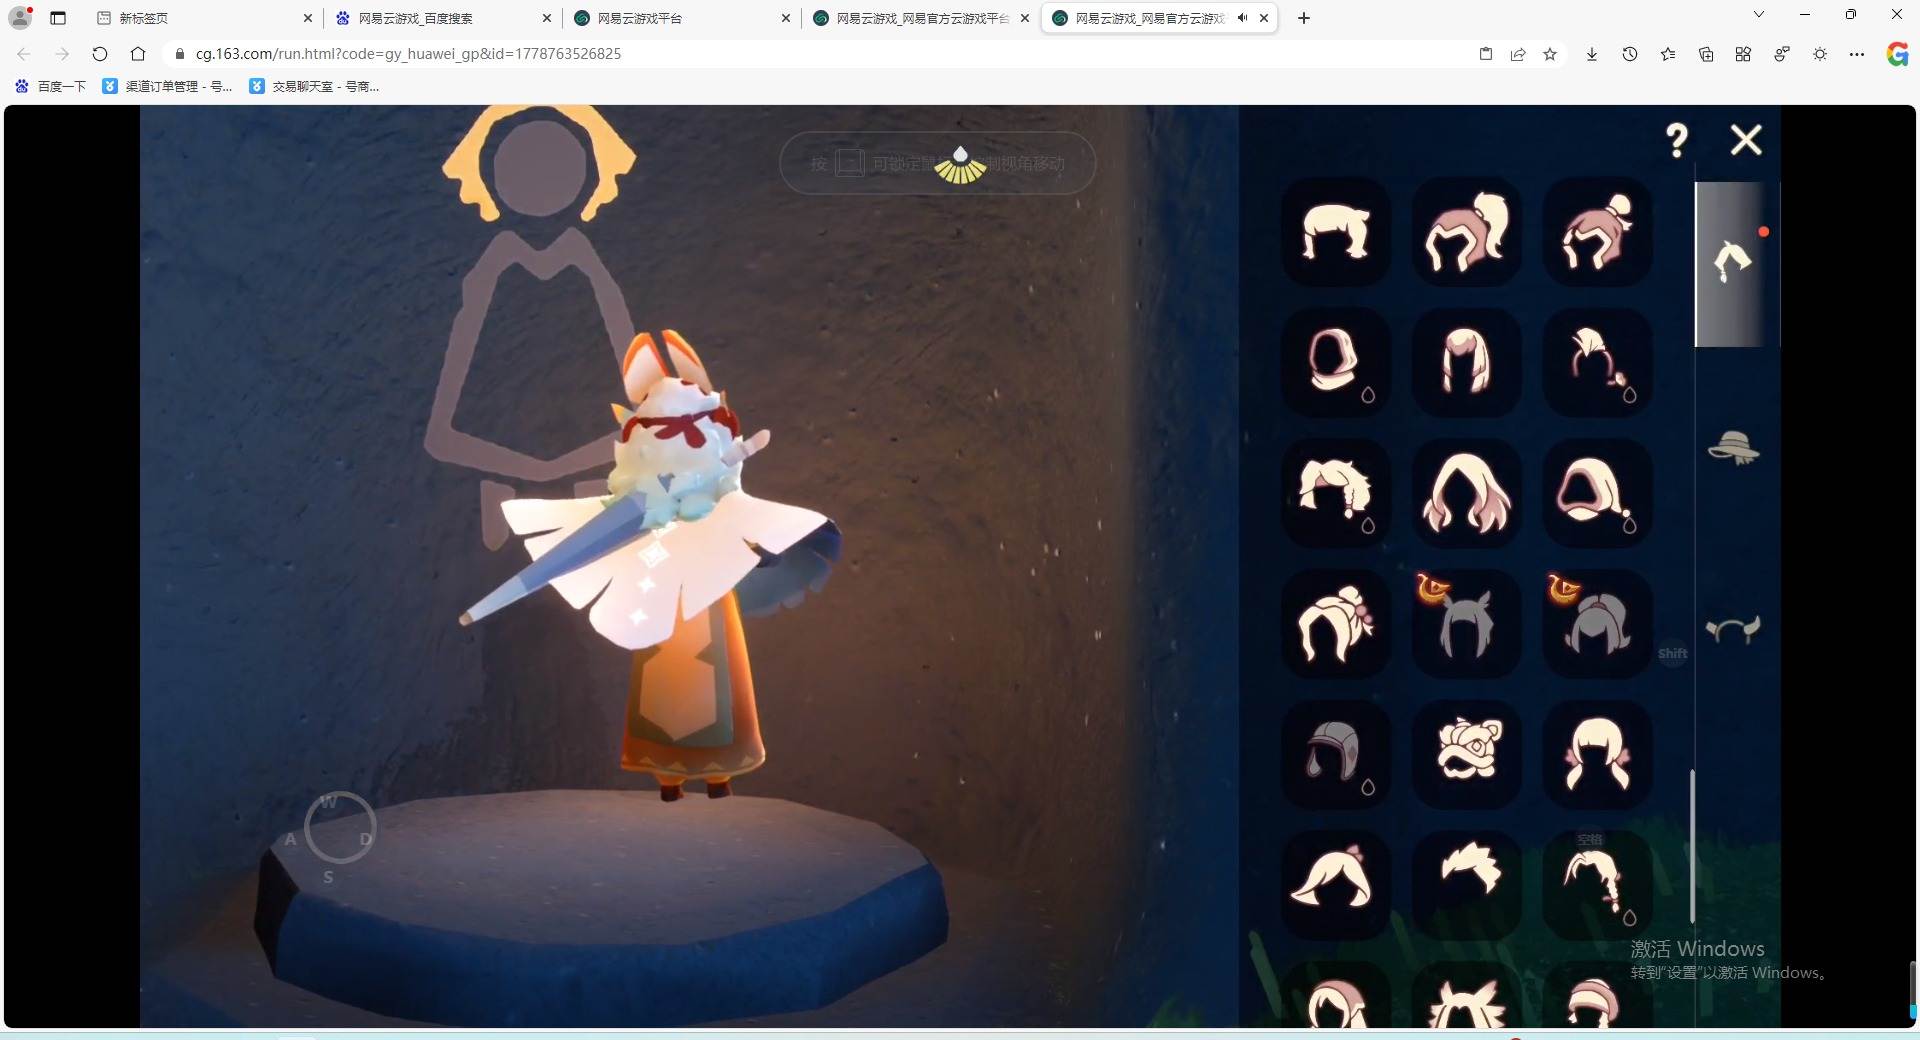The image size is (1920, 1040).
Task: Toggle the vertical tabs workspace icon
Action: 58,18
